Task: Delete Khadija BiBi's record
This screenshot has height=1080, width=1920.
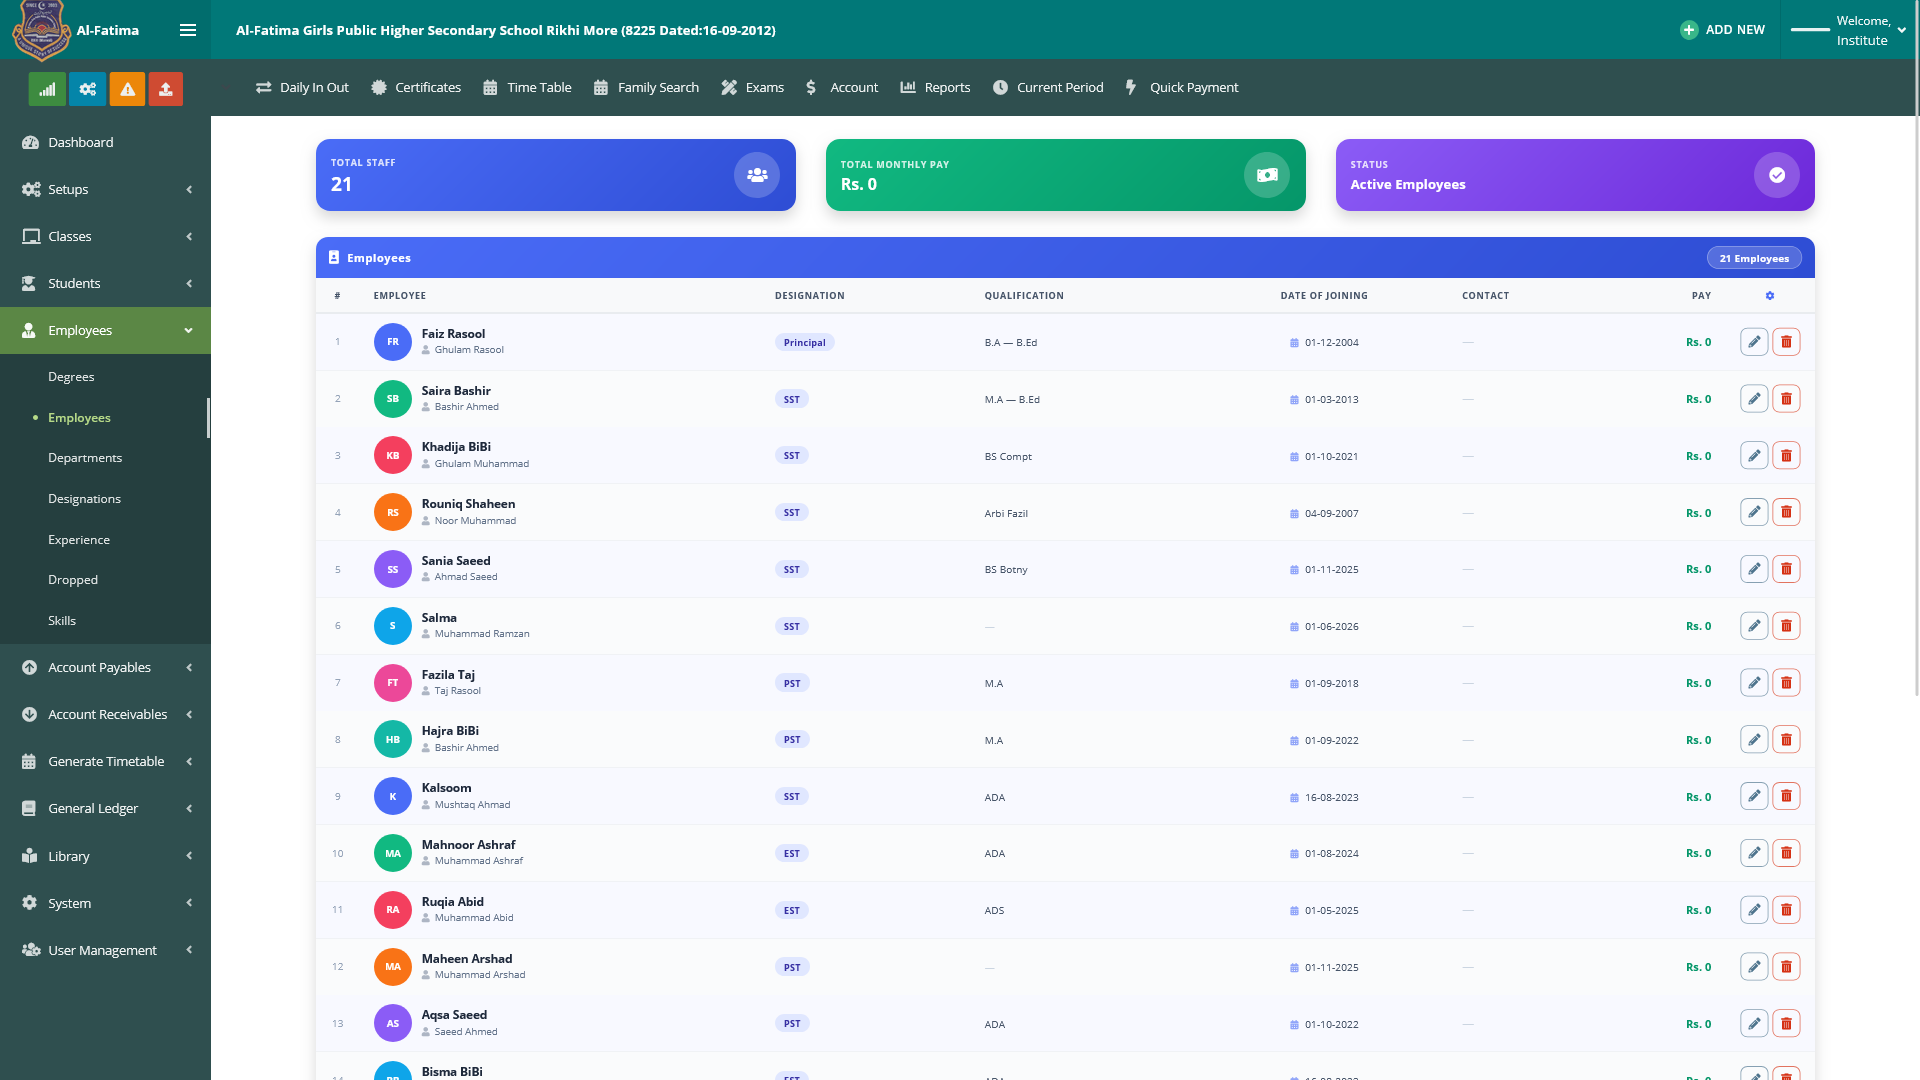Action: [1786, 456]
